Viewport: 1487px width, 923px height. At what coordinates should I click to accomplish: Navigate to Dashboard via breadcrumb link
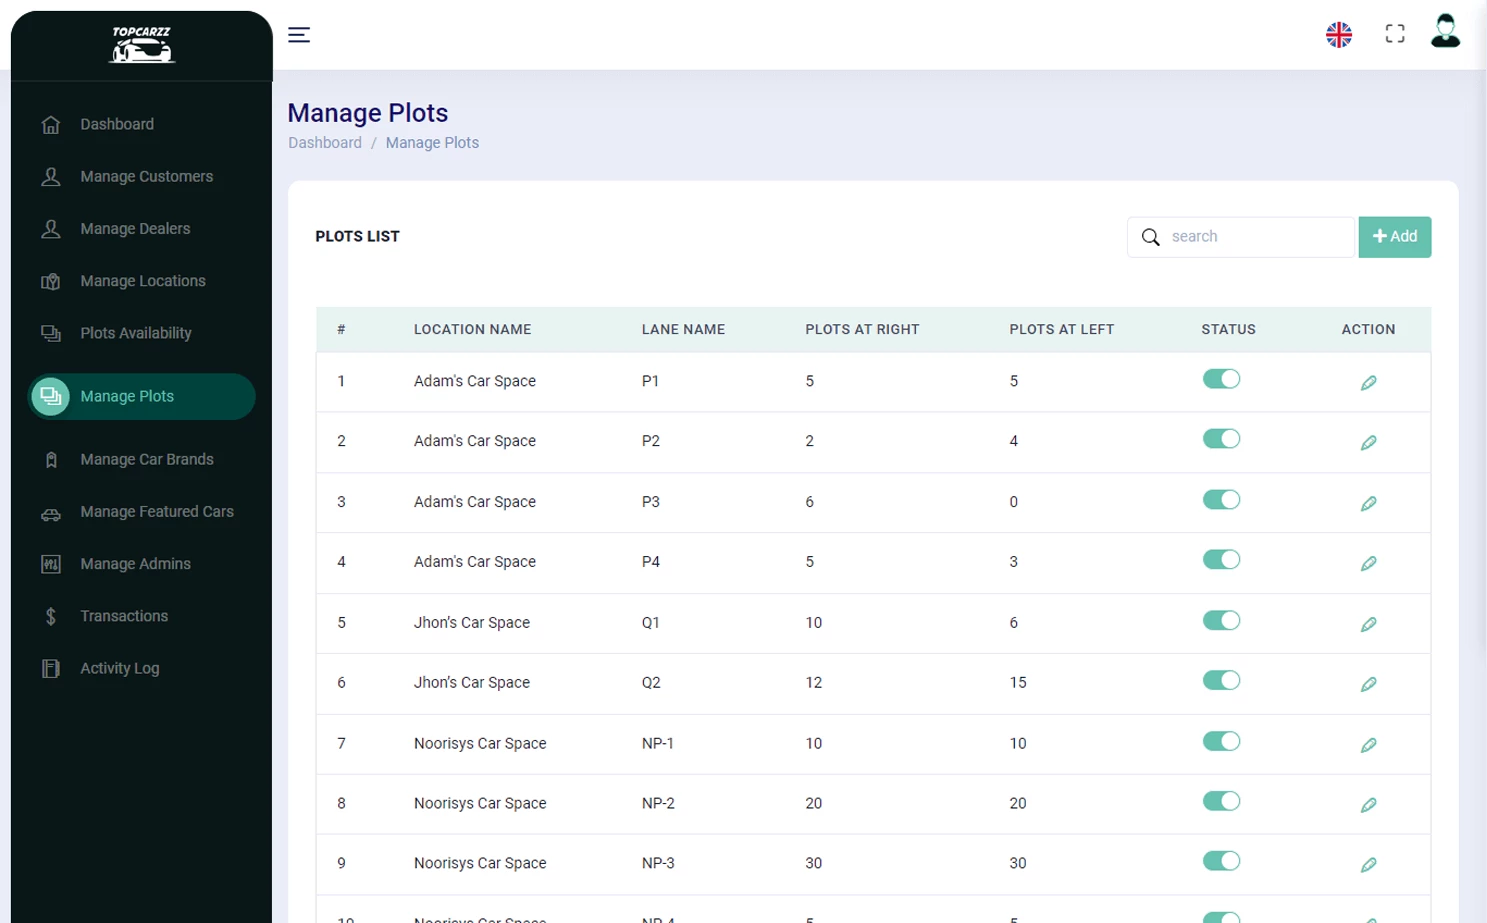click(324, 143)
